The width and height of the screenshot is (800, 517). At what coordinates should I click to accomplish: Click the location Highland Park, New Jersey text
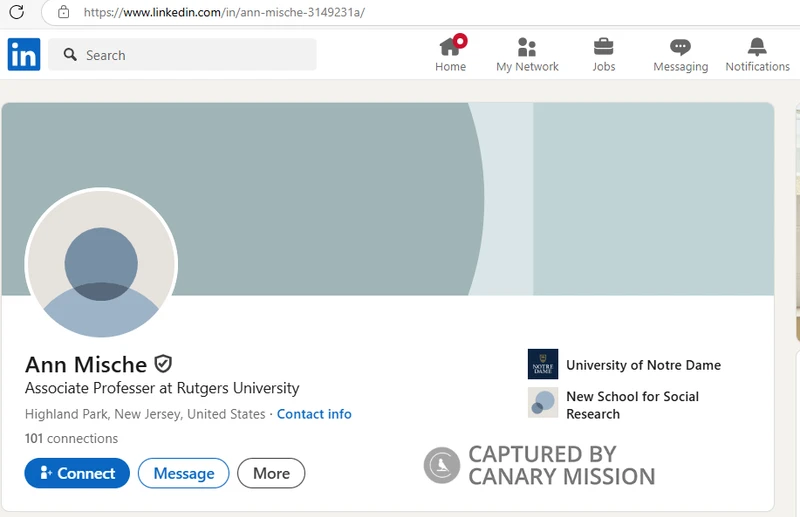click(x=145, y=414)
